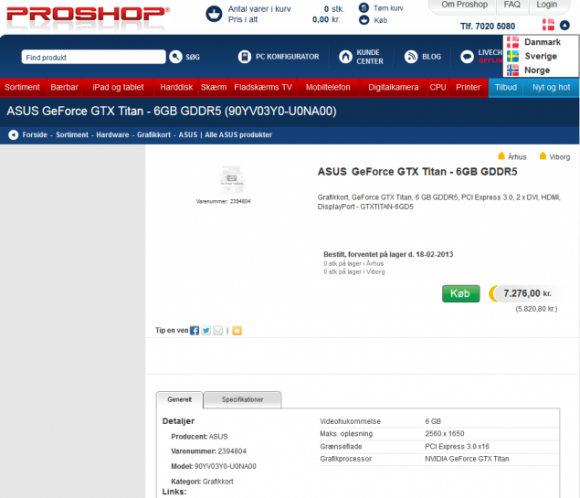Open Mobiltelefon category
Screen dimensions: 580x498
(x=328, y=87)
